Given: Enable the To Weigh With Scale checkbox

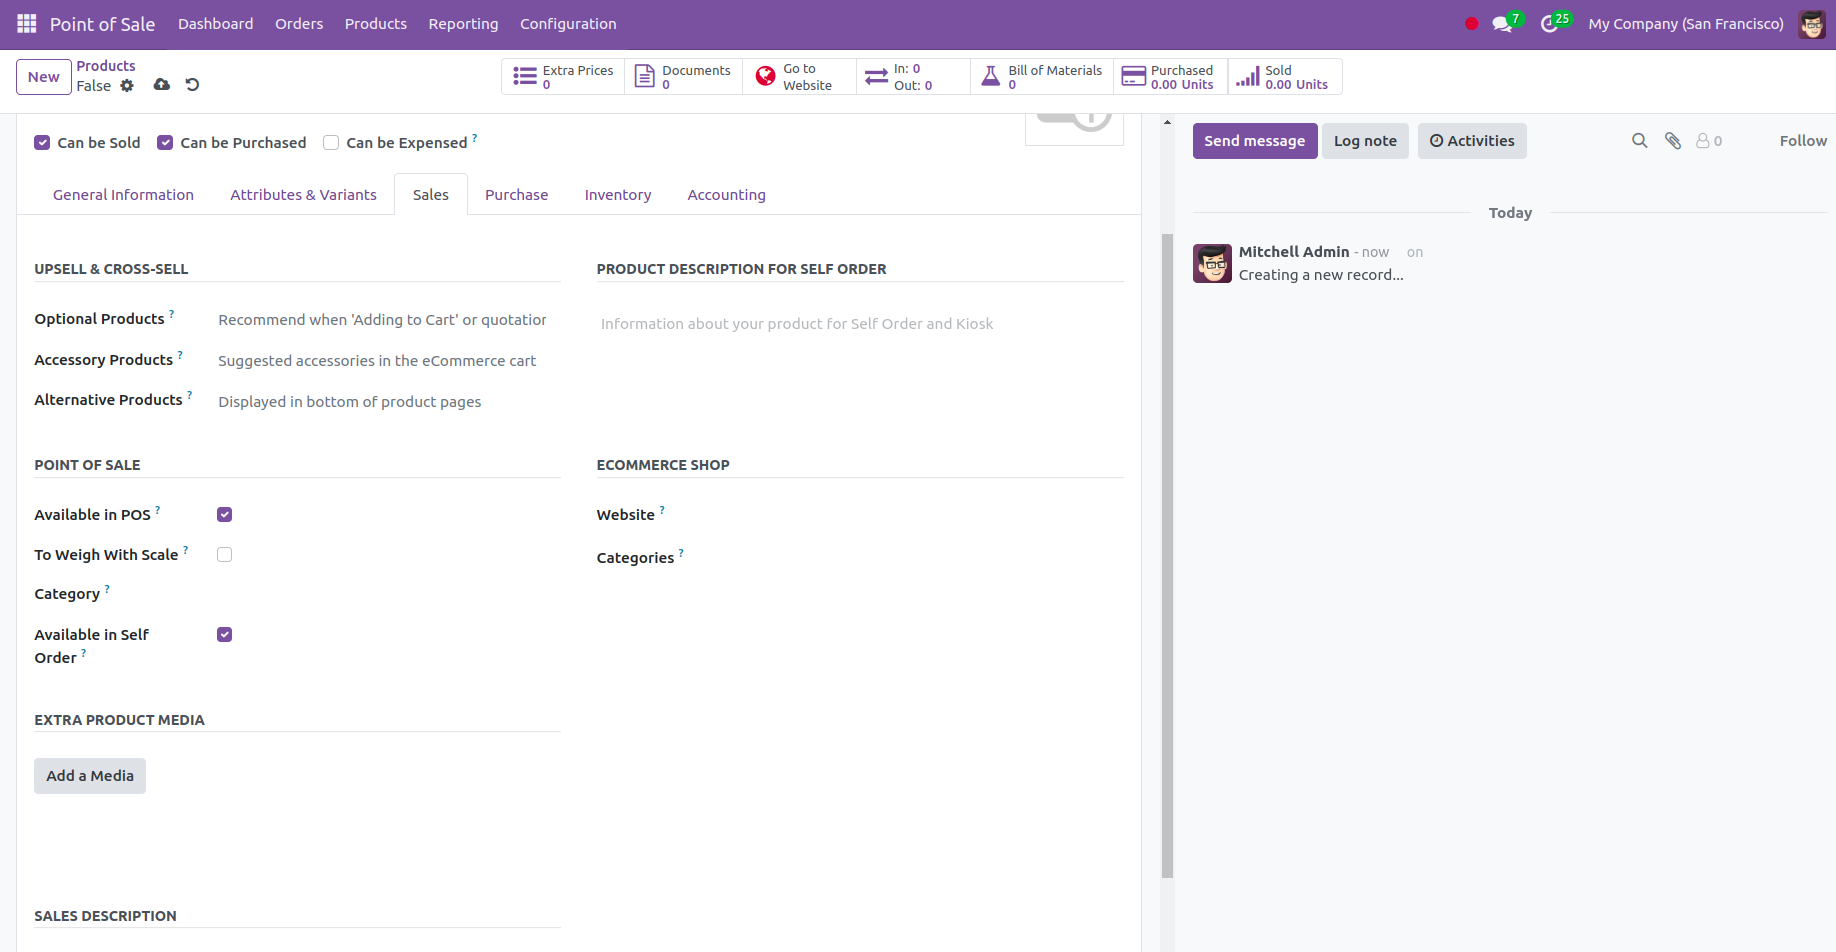Looking at the screenshot, I should point(225,555).
